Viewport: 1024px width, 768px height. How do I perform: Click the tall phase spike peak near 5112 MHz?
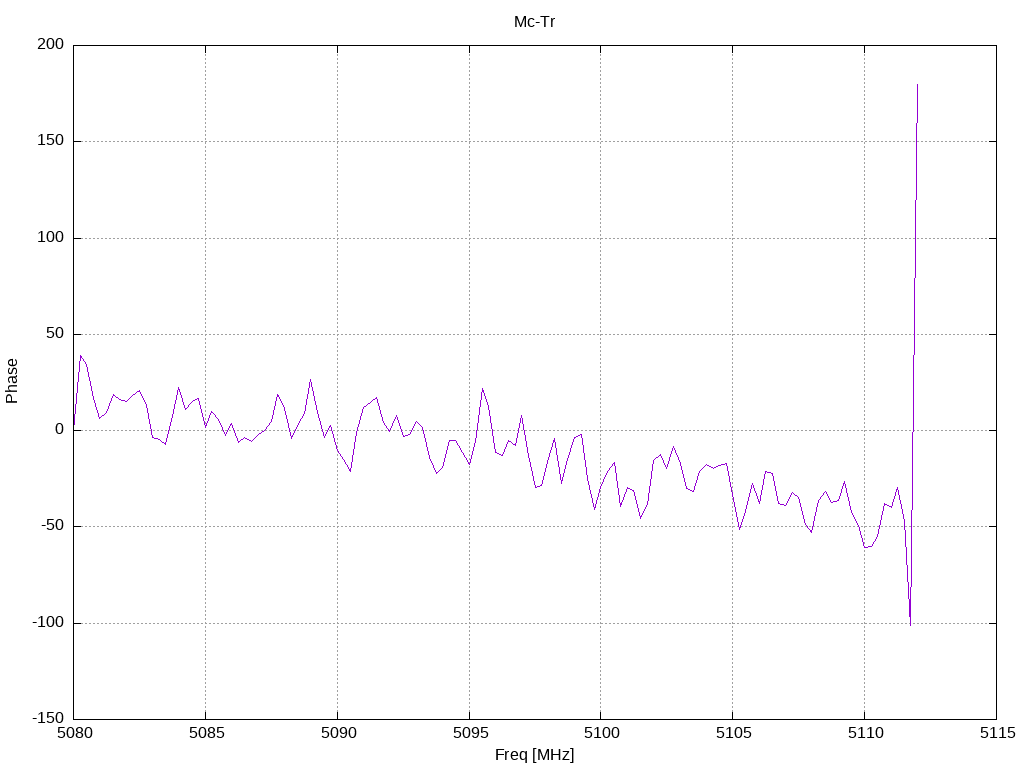point(917,85)
